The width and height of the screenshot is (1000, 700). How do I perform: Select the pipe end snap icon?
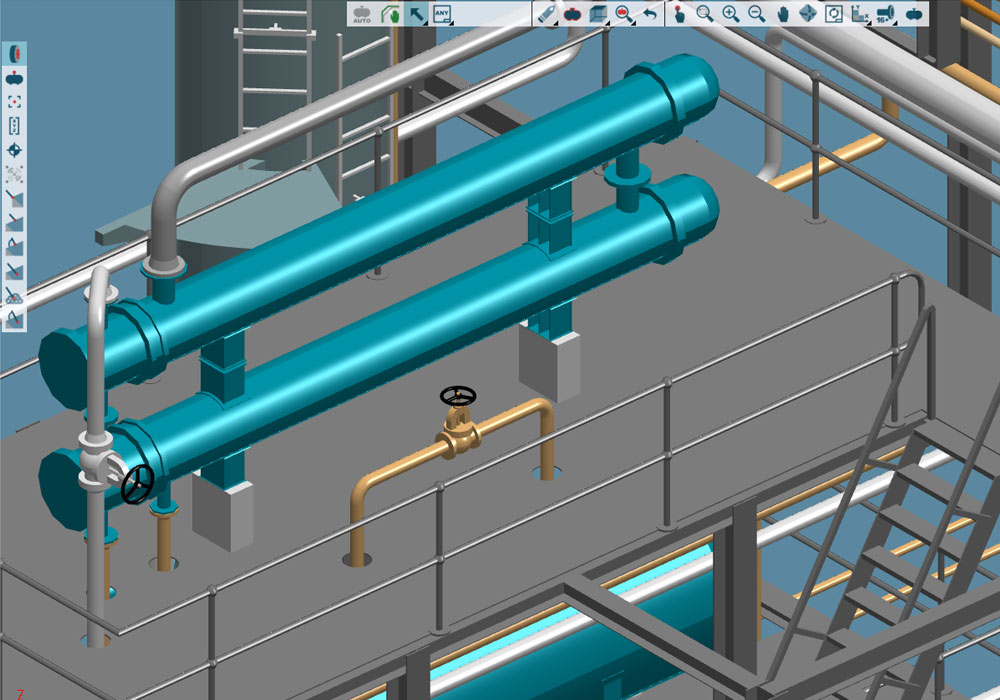(14, 54)
